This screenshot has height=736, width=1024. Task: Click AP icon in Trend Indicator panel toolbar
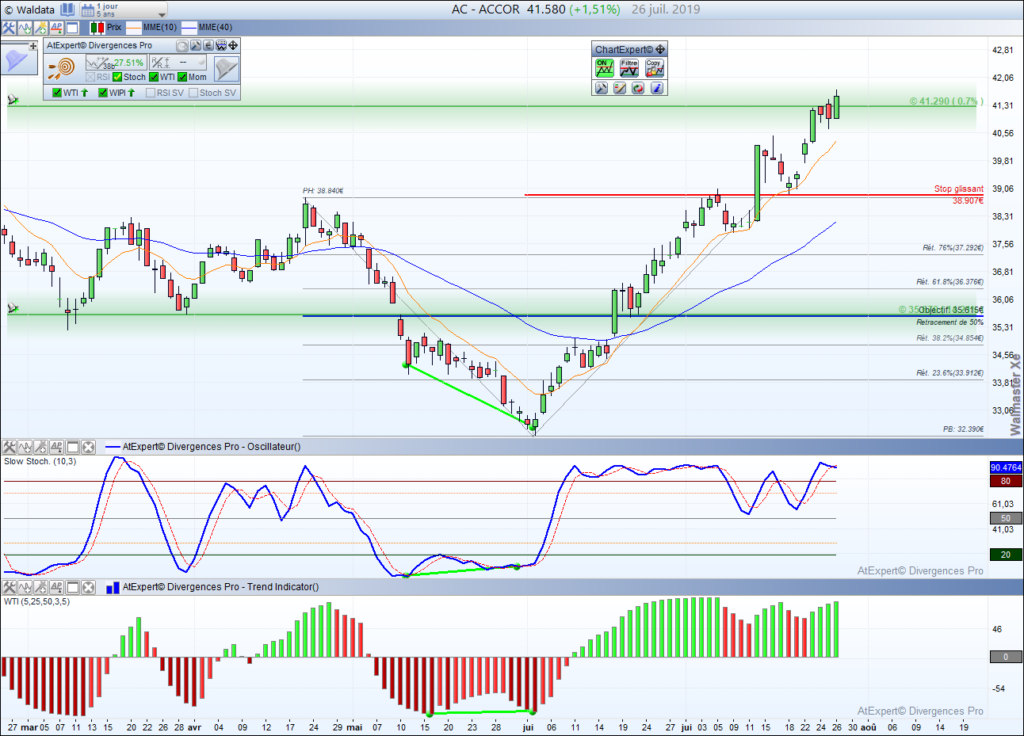(x=56, y=587)
